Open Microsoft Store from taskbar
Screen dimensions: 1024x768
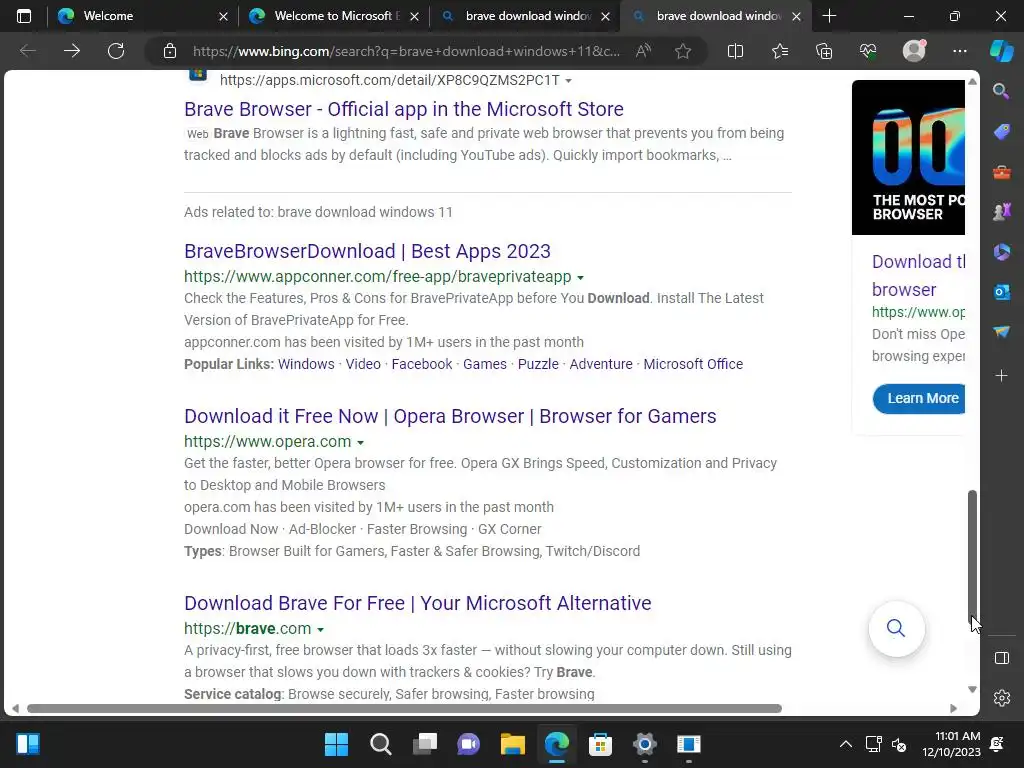(x=600, y=744)
